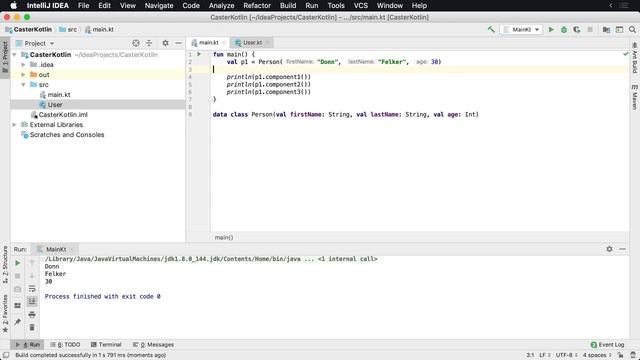
Task: Open the Refactor menu
Action: click(x=257, y=6)
